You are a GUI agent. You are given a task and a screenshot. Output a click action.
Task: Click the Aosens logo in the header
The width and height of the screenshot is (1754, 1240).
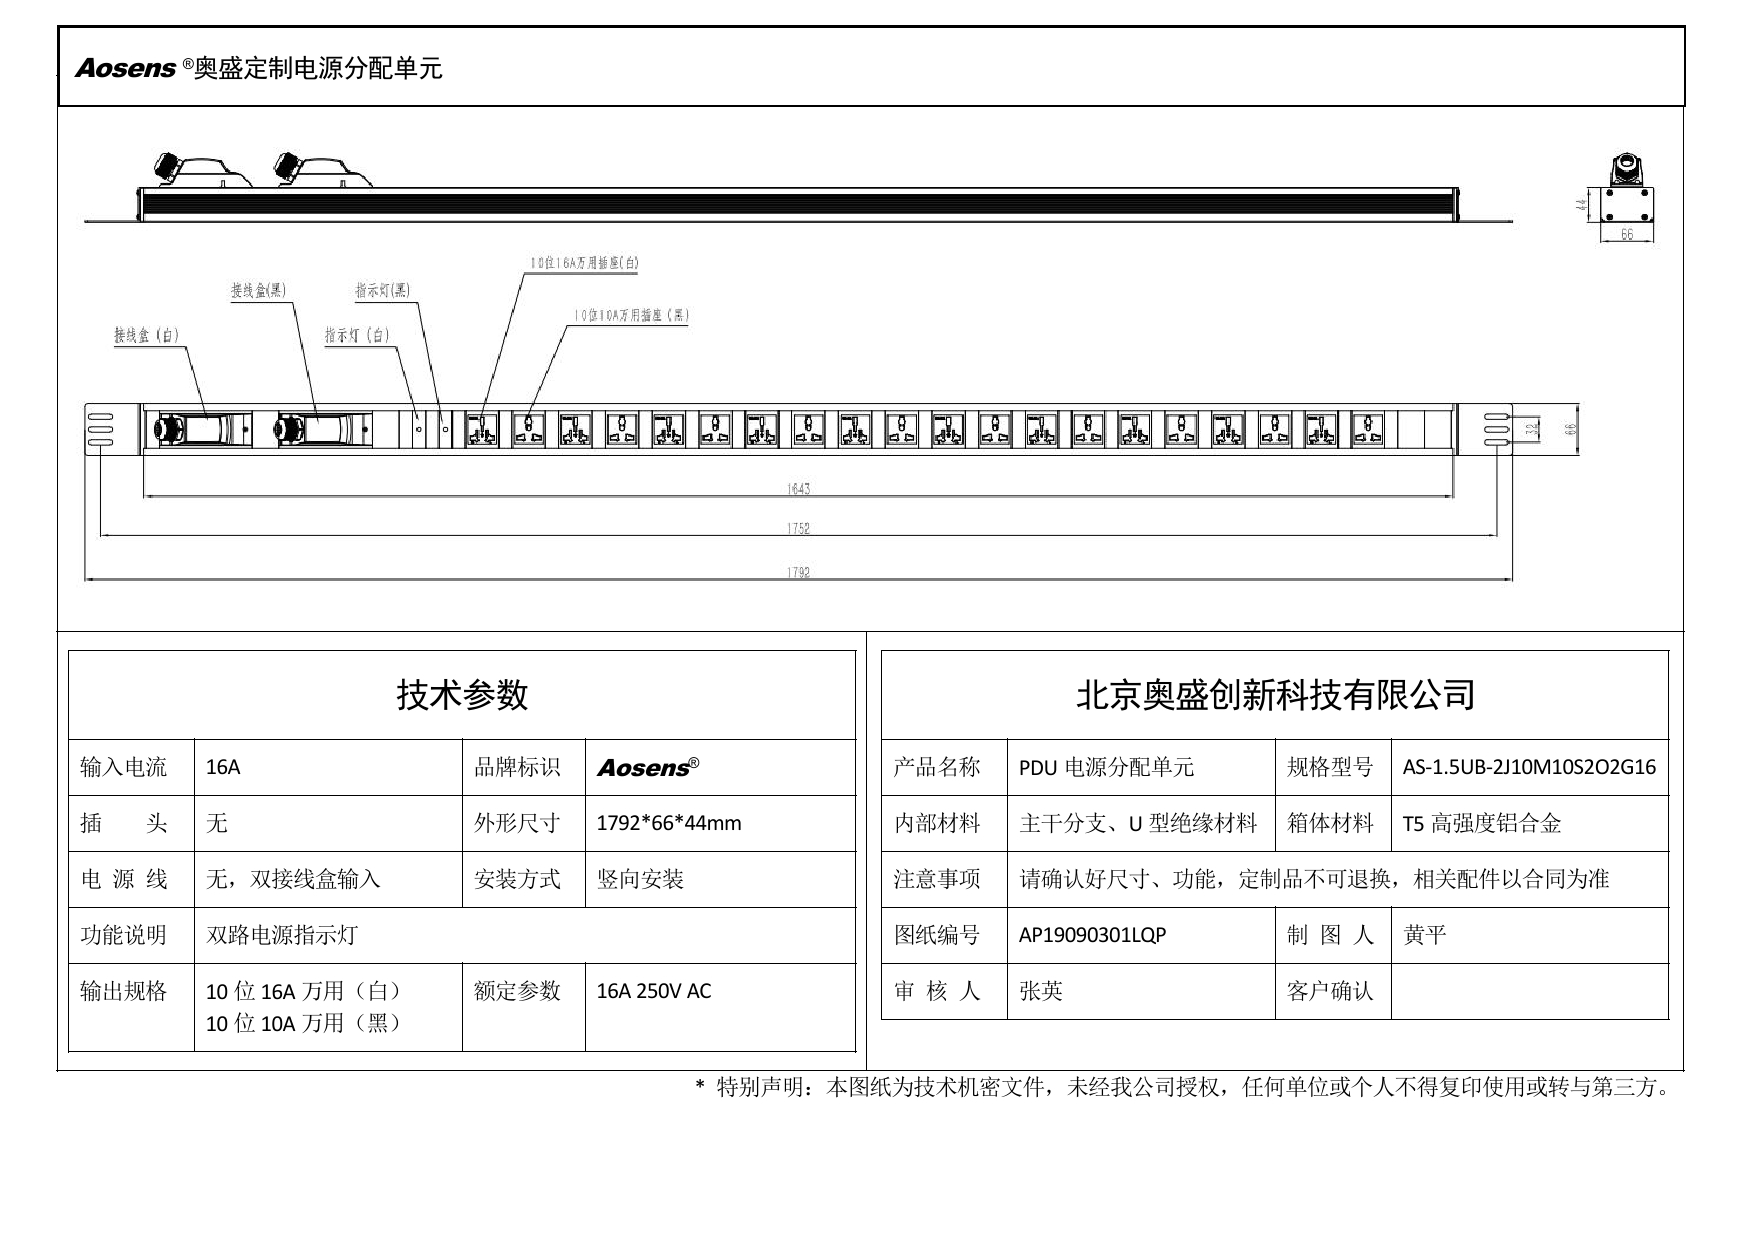click(126, 68)
